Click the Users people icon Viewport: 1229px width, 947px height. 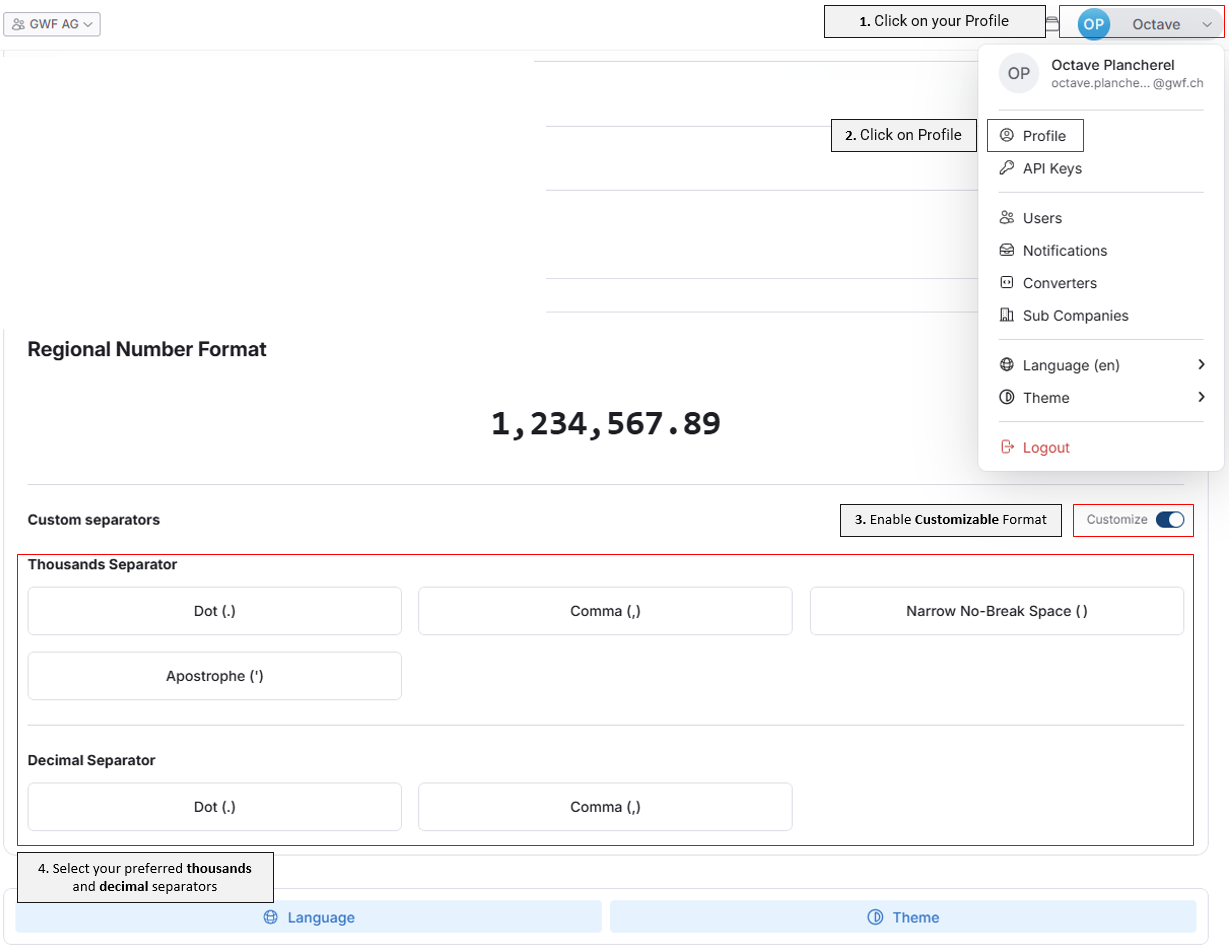1007,217
